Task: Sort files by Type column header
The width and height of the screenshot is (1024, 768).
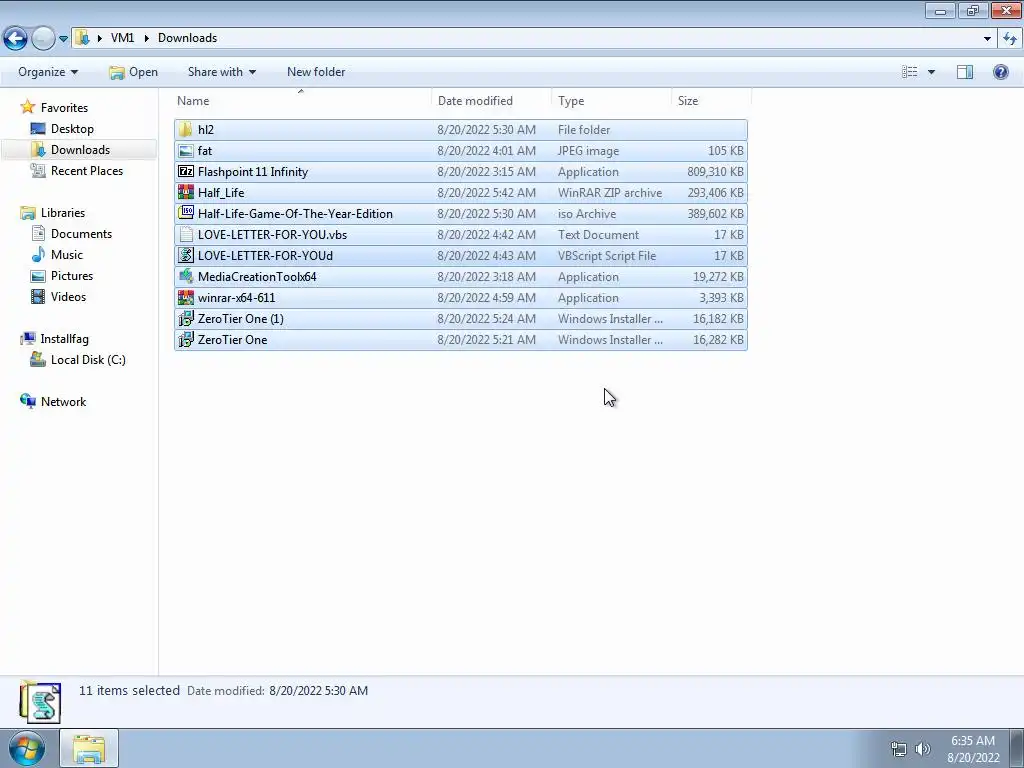Action: 611,101
